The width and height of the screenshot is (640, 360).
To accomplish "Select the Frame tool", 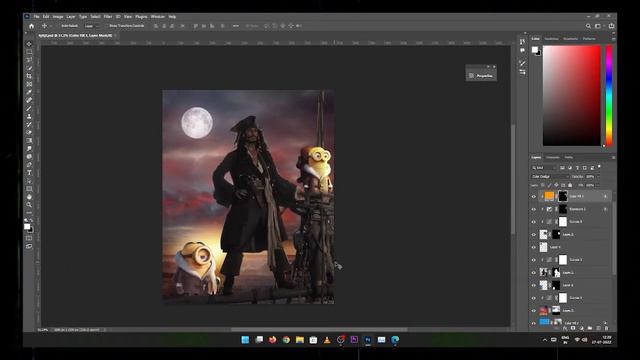I will pos(29,84).
